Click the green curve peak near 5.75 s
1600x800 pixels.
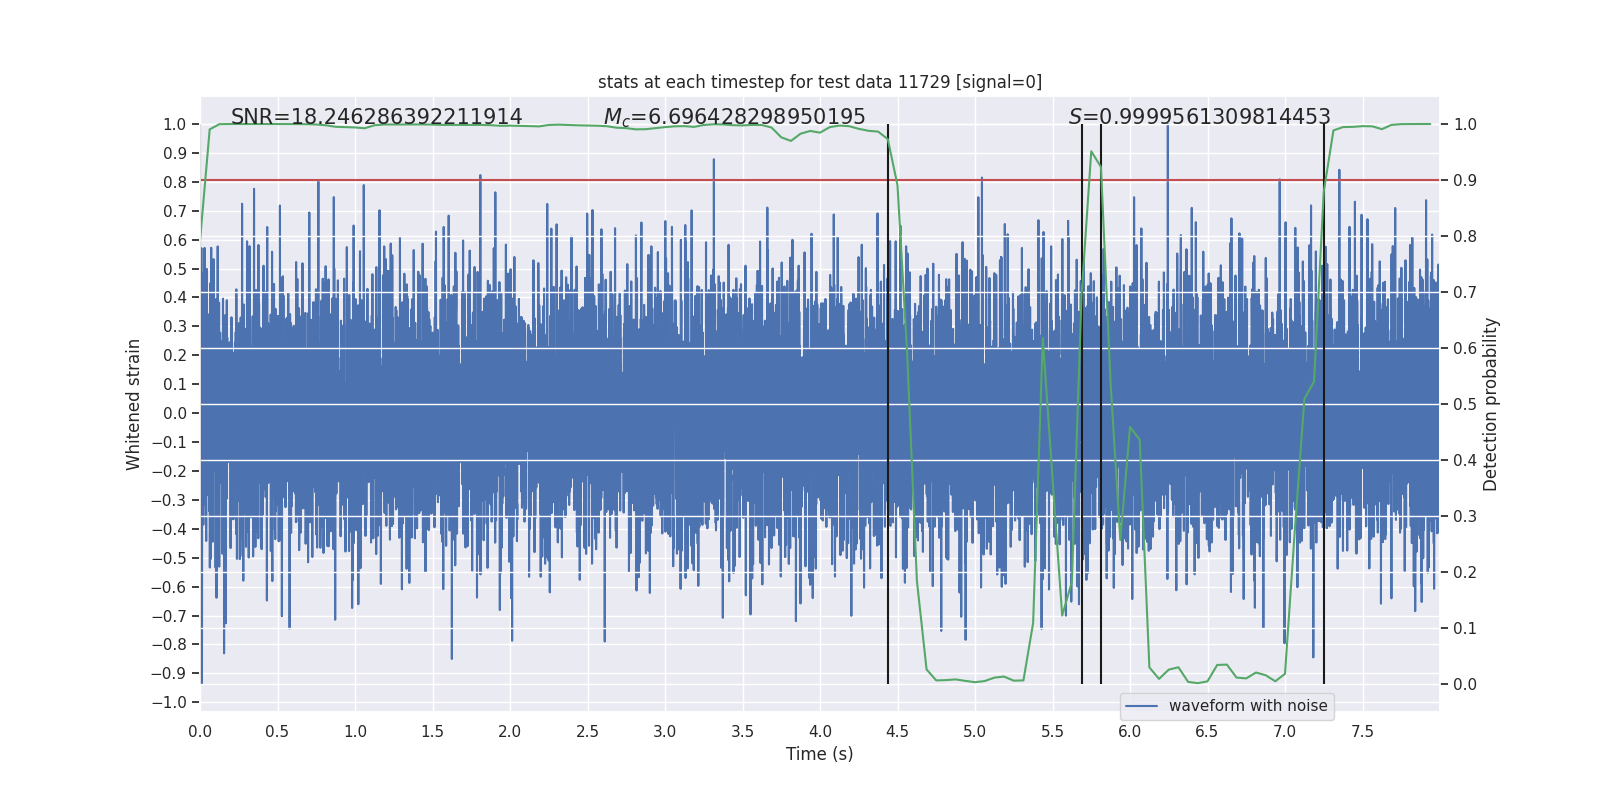click(1092, 152)
